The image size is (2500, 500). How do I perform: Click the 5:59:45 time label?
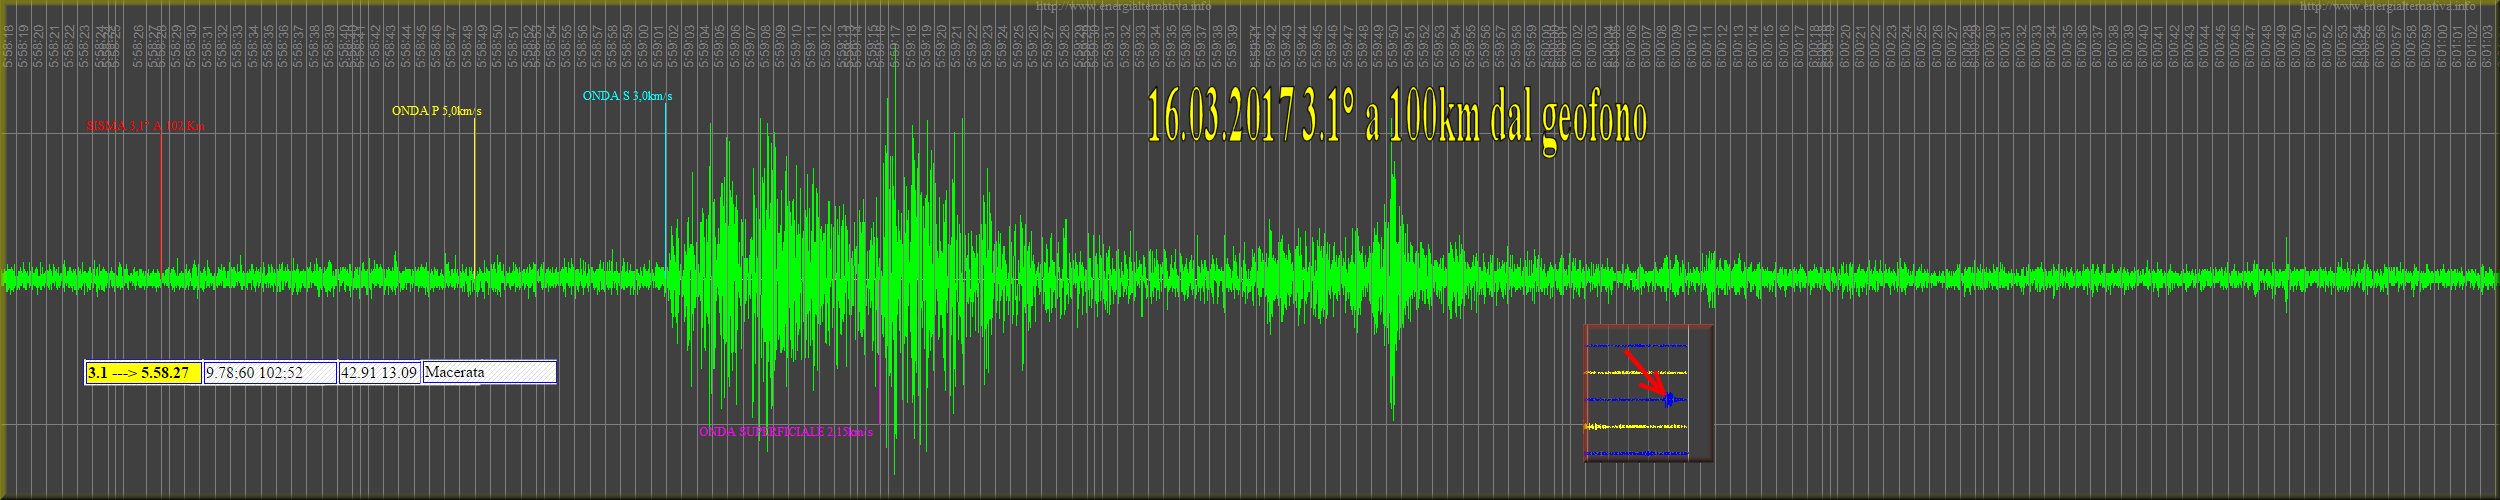(x=1317, y=47)
